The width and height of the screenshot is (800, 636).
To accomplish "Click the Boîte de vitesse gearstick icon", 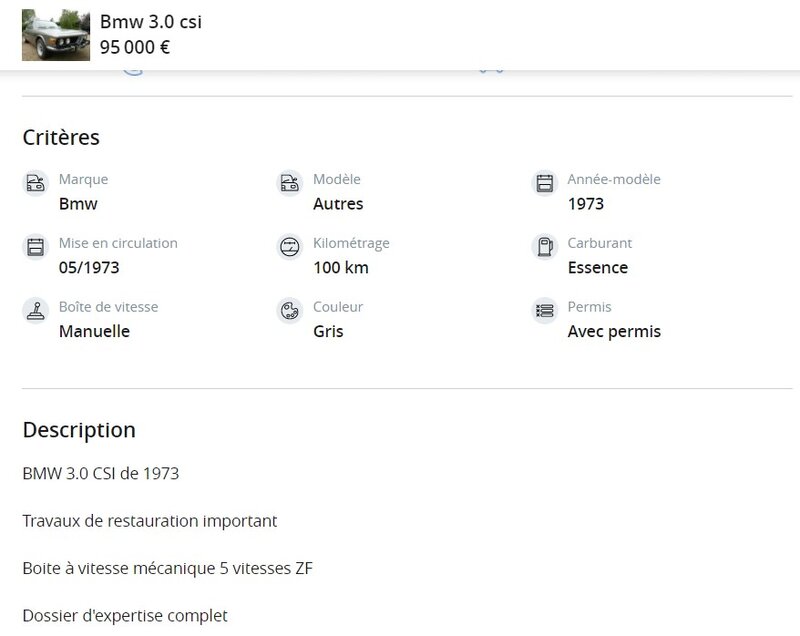I will (35, 310).
